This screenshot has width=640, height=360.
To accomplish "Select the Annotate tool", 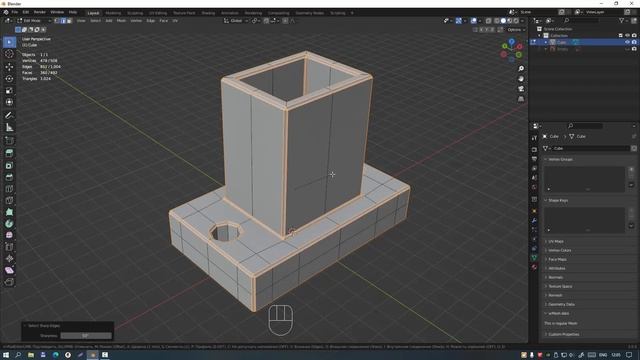I will pos(9,116).
